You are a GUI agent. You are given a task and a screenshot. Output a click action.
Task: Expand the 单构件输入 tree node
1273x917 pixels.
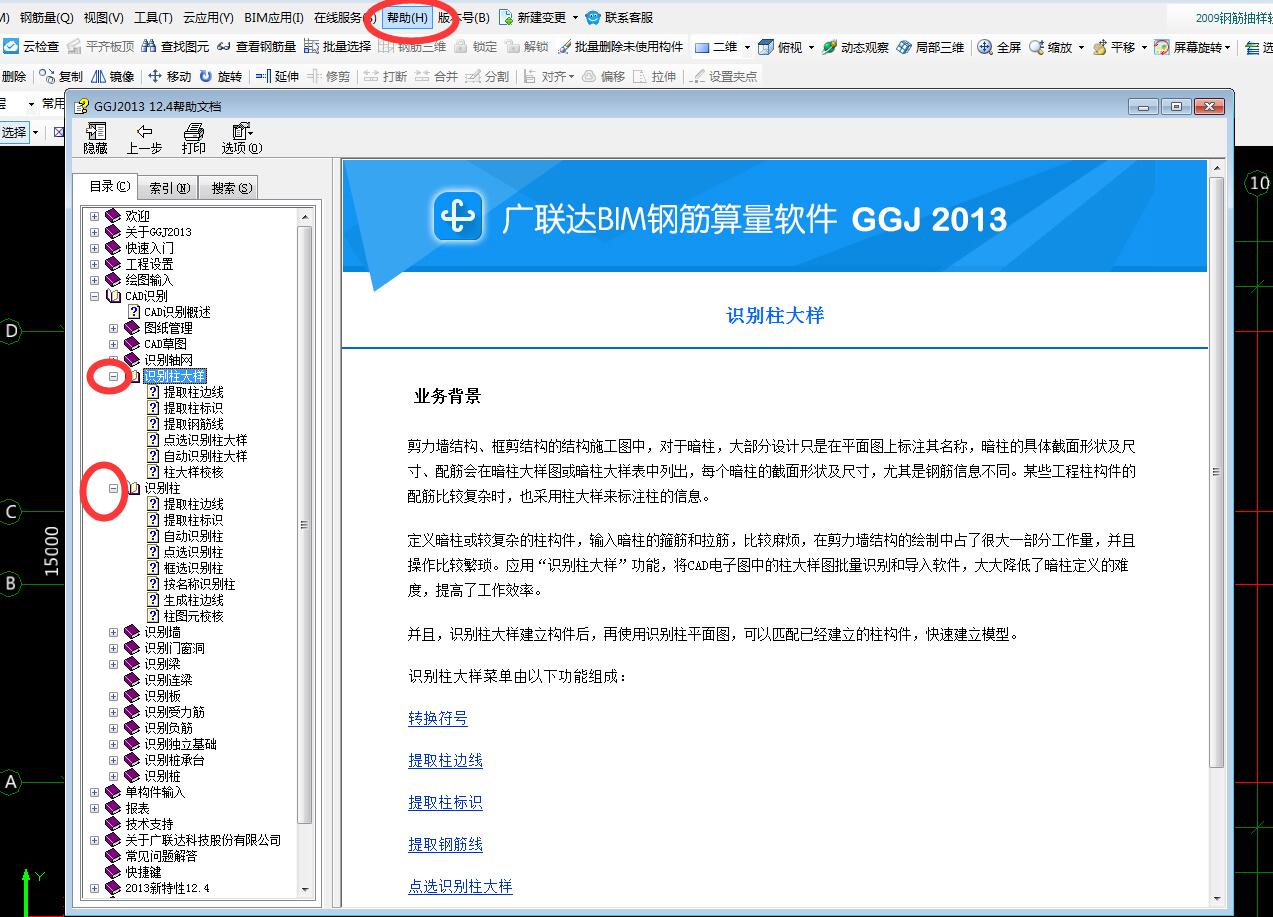[95, 792]
